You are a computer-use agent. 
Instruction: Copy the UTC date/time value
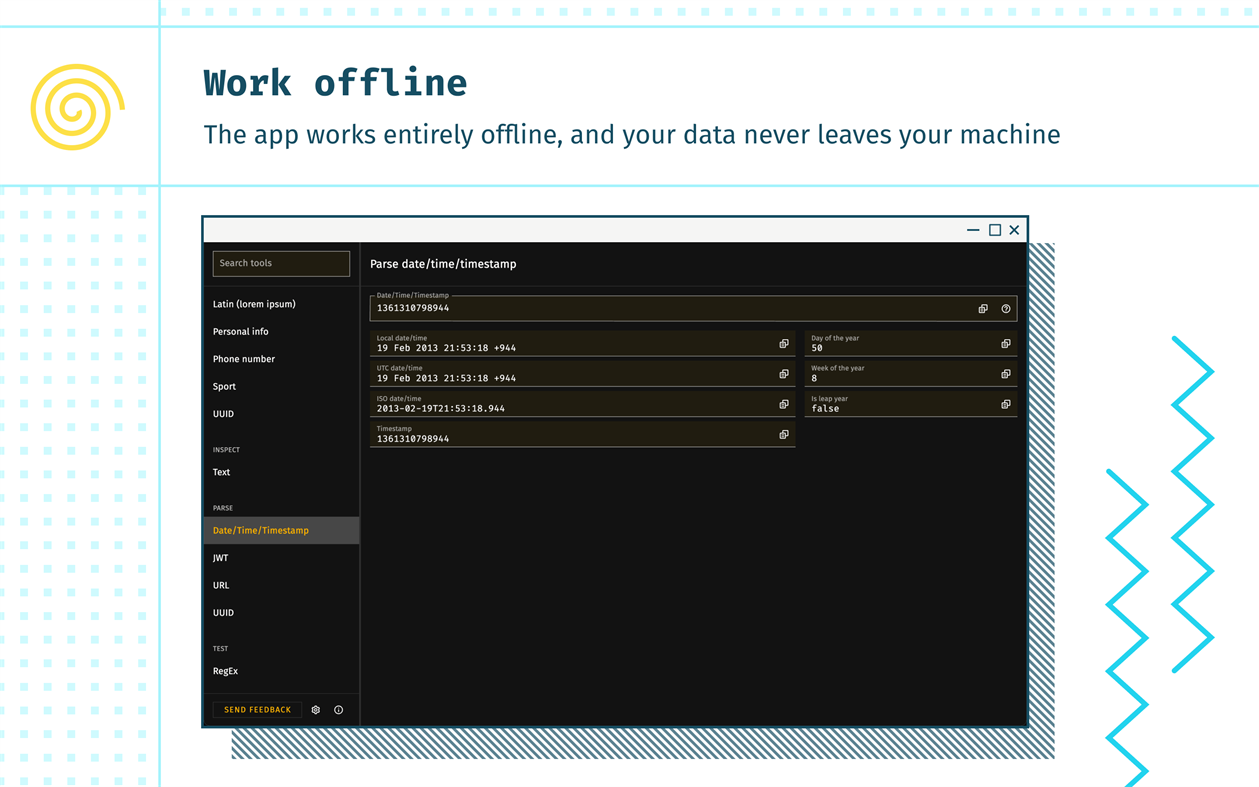click(x=784, y=374)
